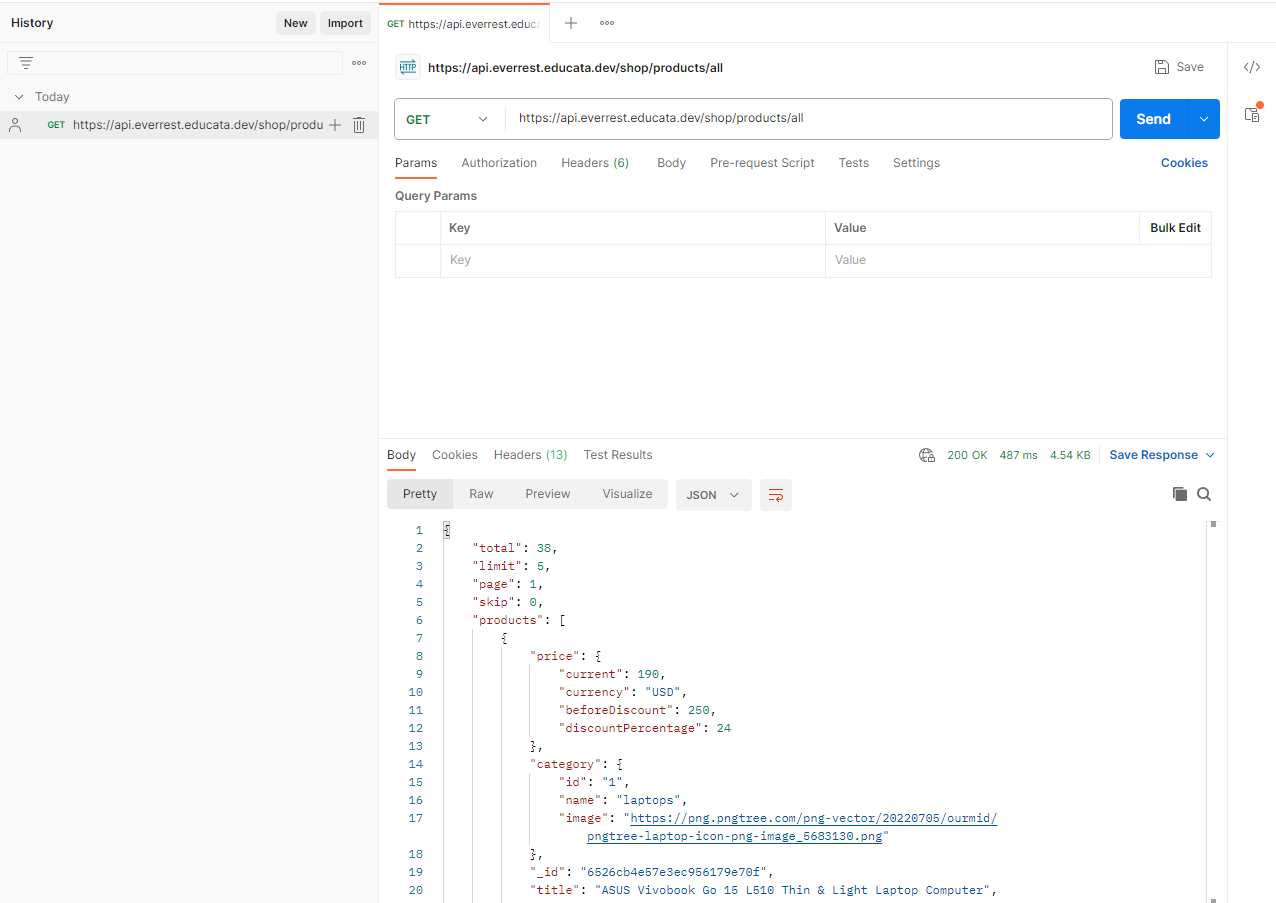This screenshot has width=1276, height=903.
Task: Add history request to collection plus icon
Action: [x=335, y=125]
